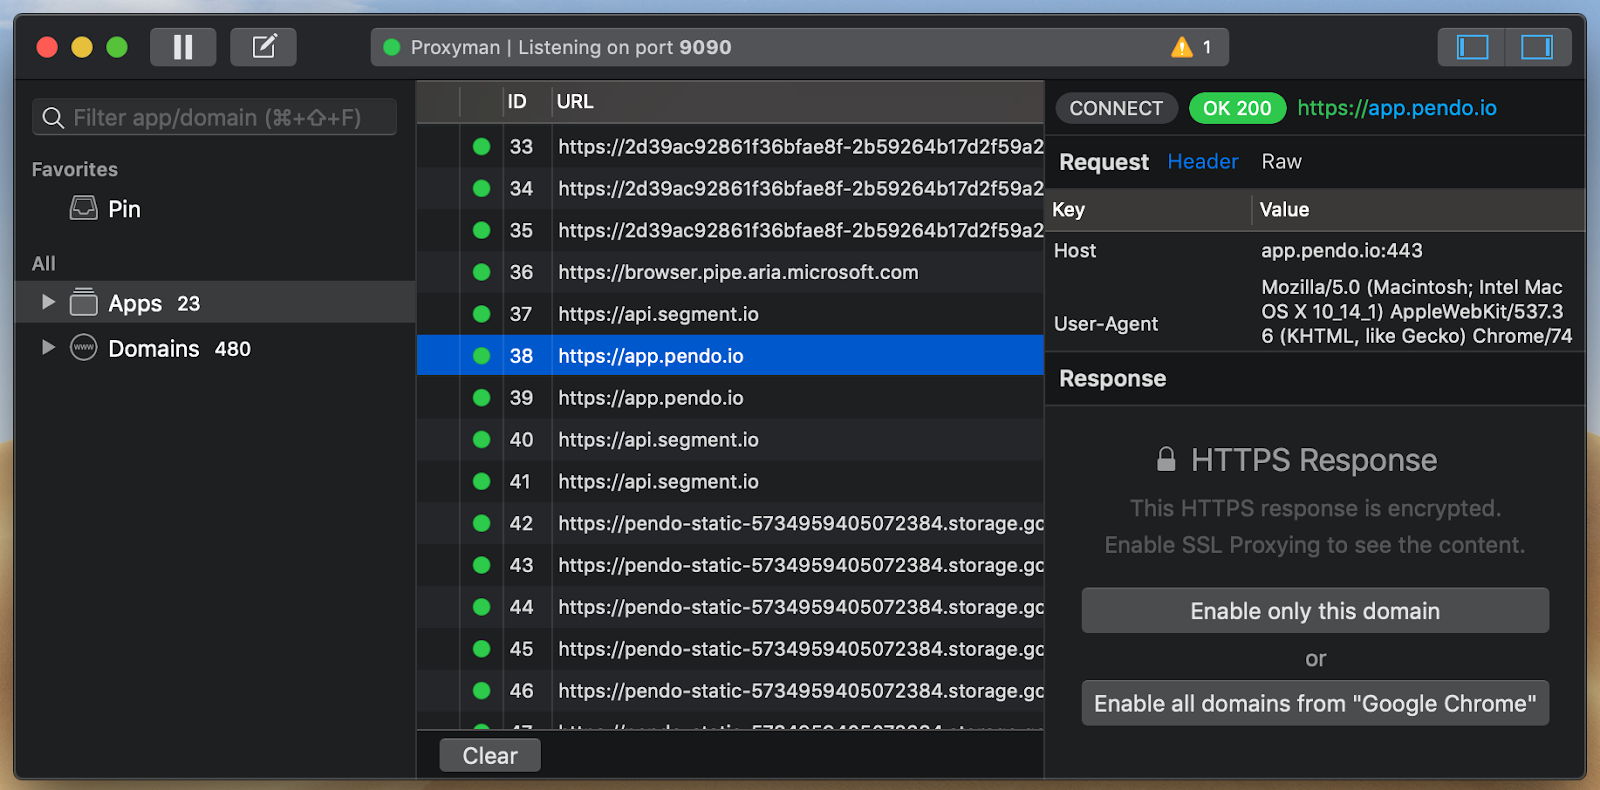Click the Host header key
This screenshot has width=1600, height=790.
point(1075,251)
